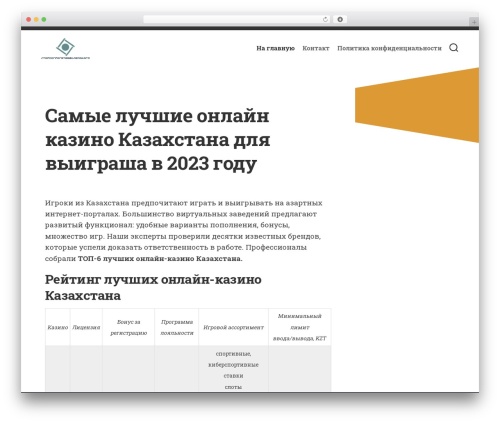The width and height of the screenshot is (500, 423).
Task: Click the browser address bar field
Action: click(x=237, y=19)
